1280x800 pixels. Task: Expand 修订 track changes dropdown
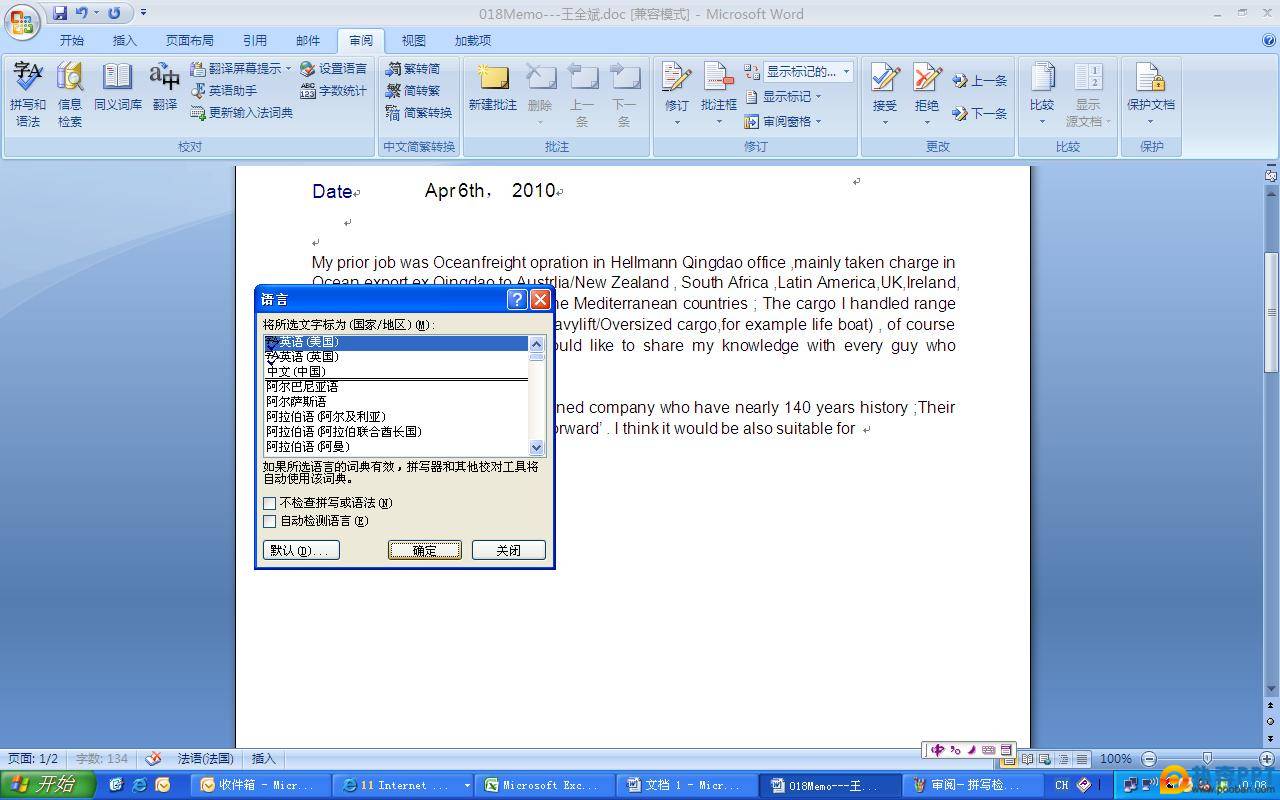point(677,122)
